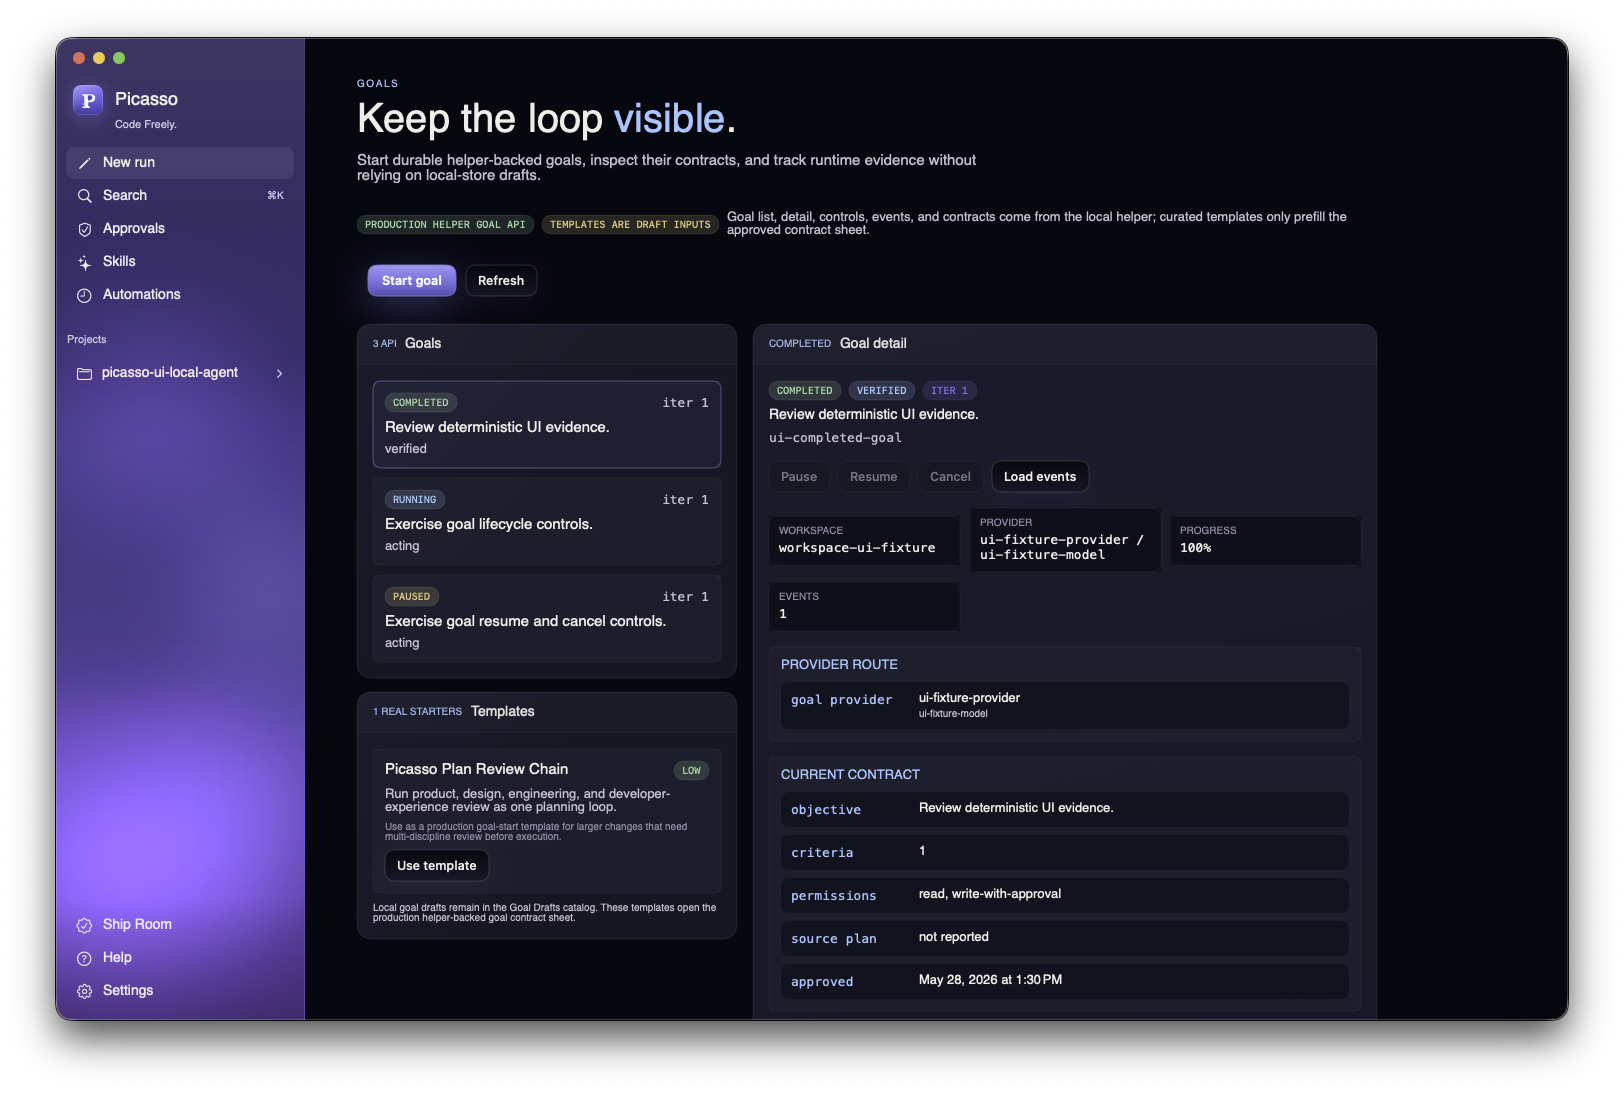Click the criteria row in Current Contract
This screenshot has width=1624, height=1094.
pyautogui.click(x=1064, y=852)
